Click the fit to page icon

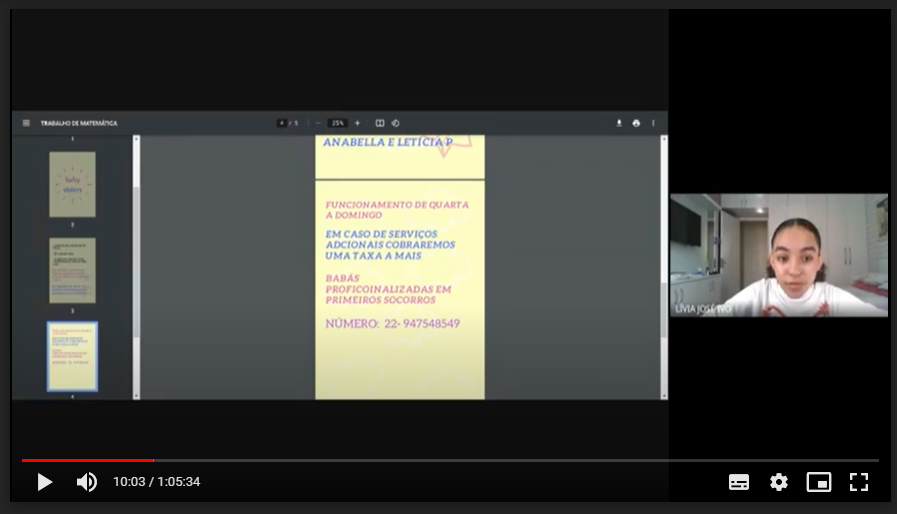(x=380, y=123)
